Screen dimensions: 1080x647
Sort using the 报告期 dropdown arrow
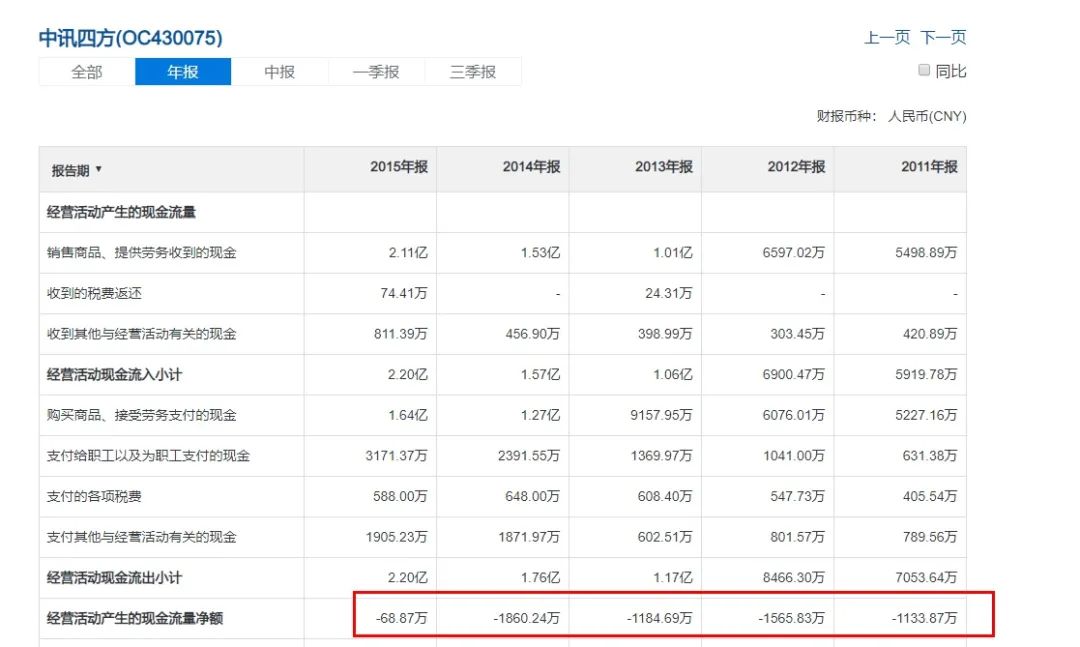click(x=98, y=169)
